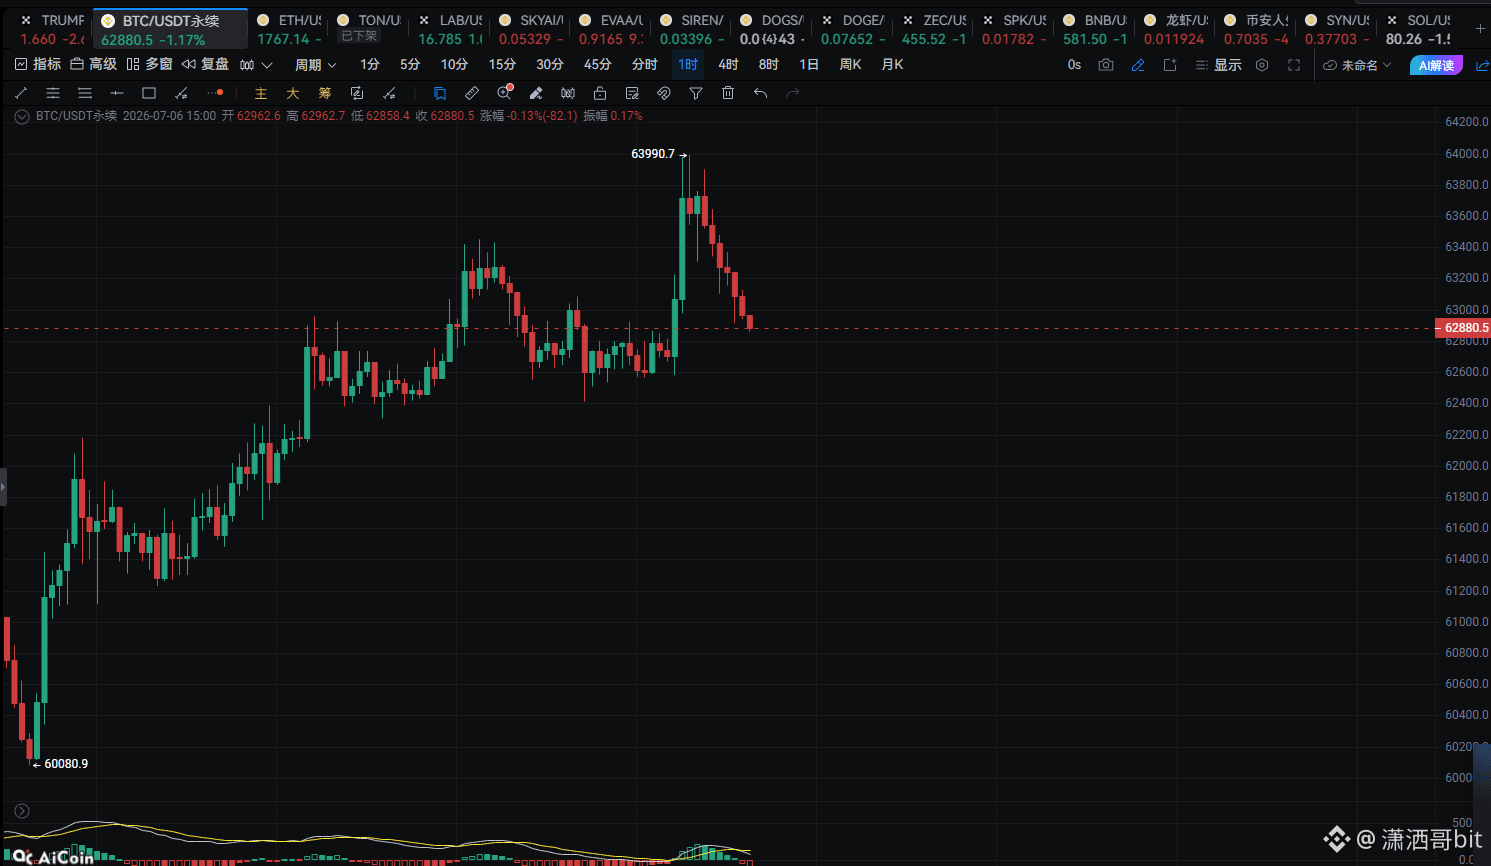
Task: Open the DOGE symbol tab
Action: point(853,29)
